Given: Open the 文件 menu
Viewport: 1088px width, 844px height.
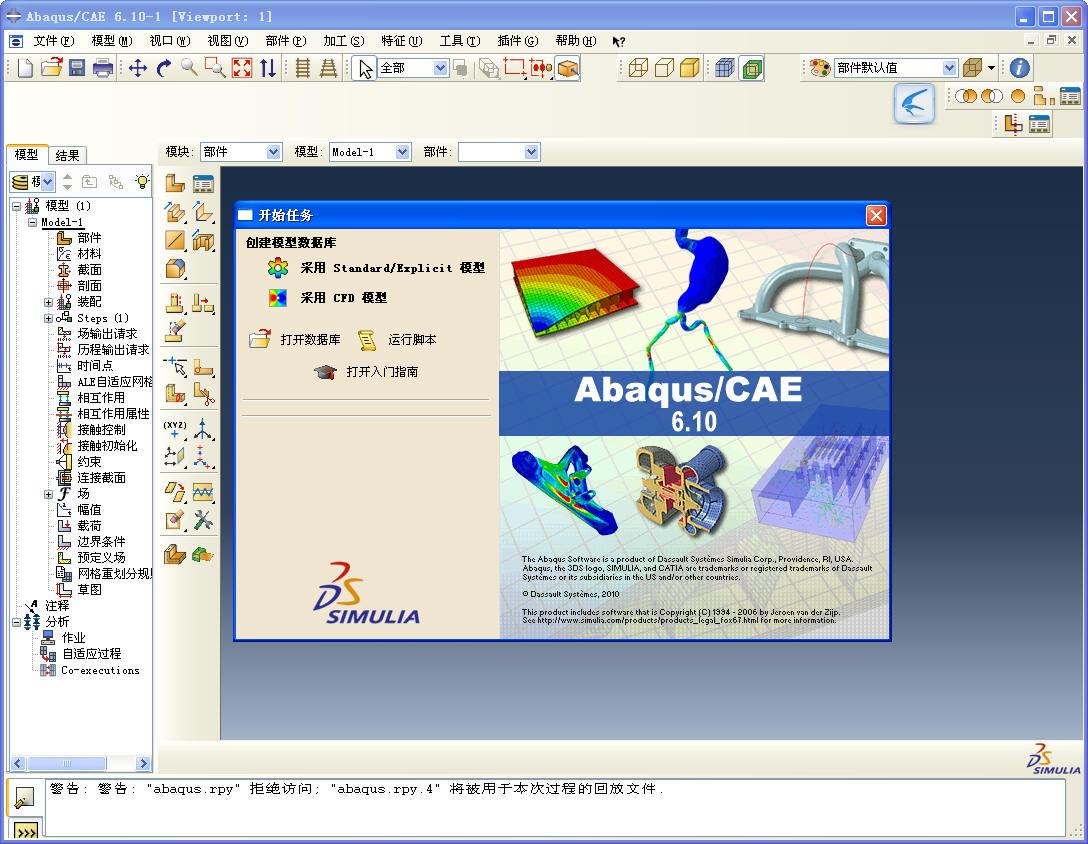Looking at the screenshot, I should pos(53,42).
